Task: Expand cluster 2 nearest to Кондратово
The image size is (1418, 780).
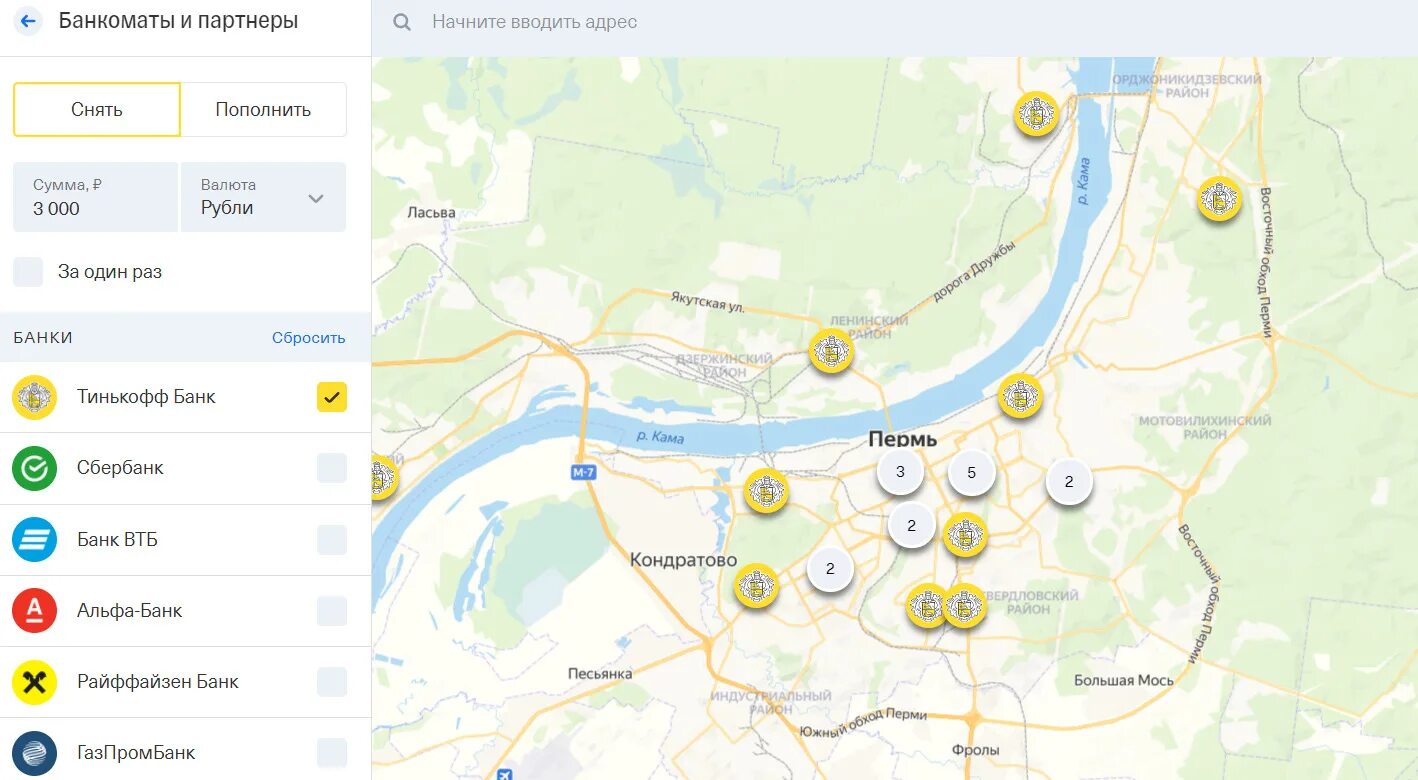Action: click(830, 569)
